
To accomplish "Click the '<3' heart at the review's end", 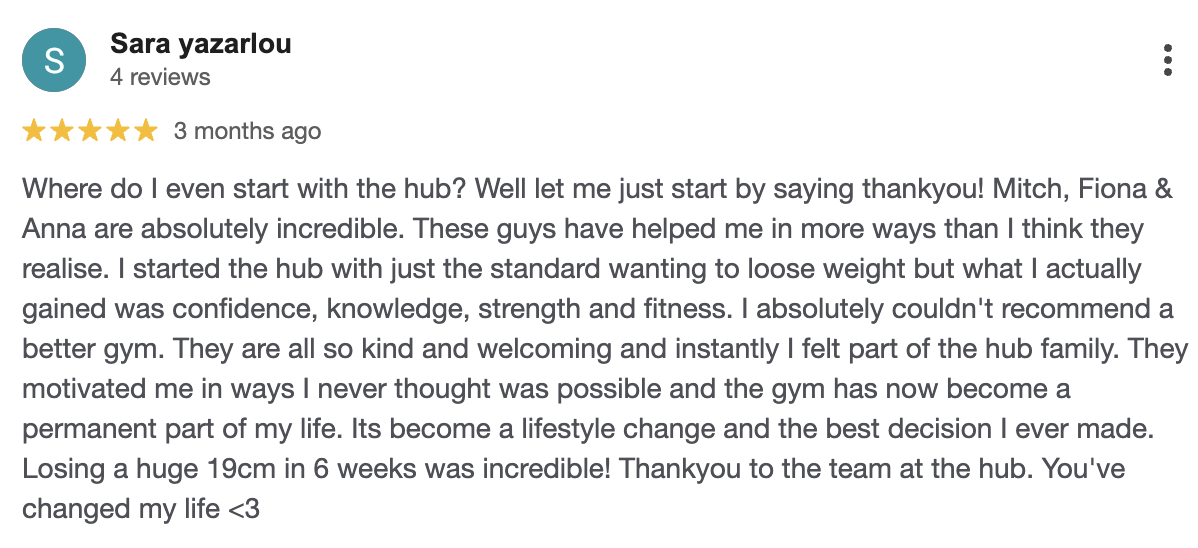I will pyautogui.click(x=243, y=509).
